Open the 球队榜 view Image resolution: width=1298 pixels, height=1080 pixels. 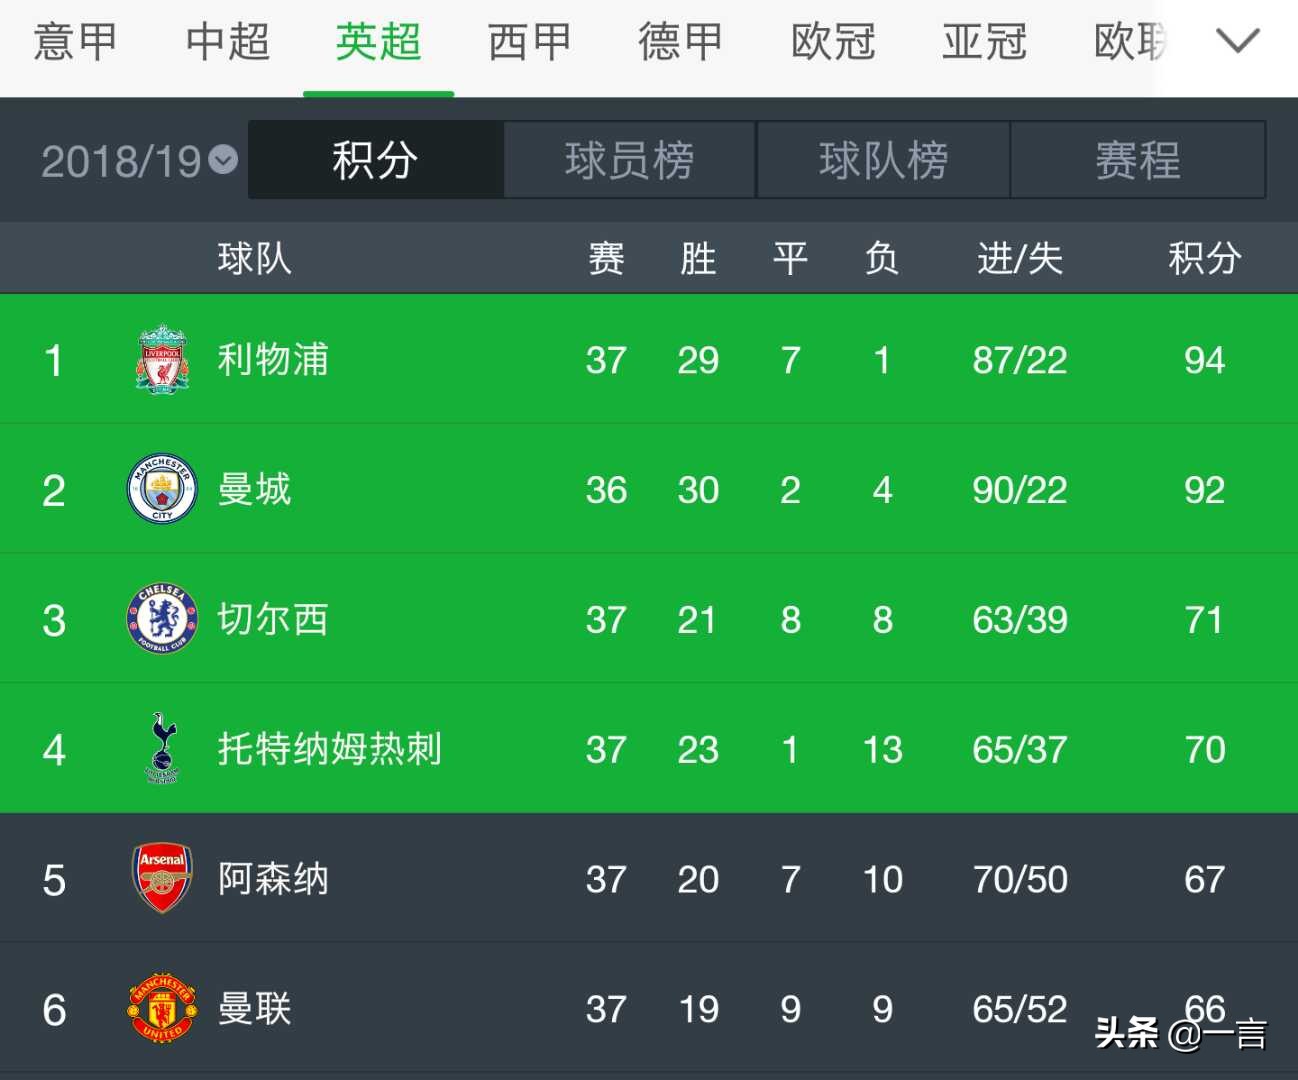point(883,160)
